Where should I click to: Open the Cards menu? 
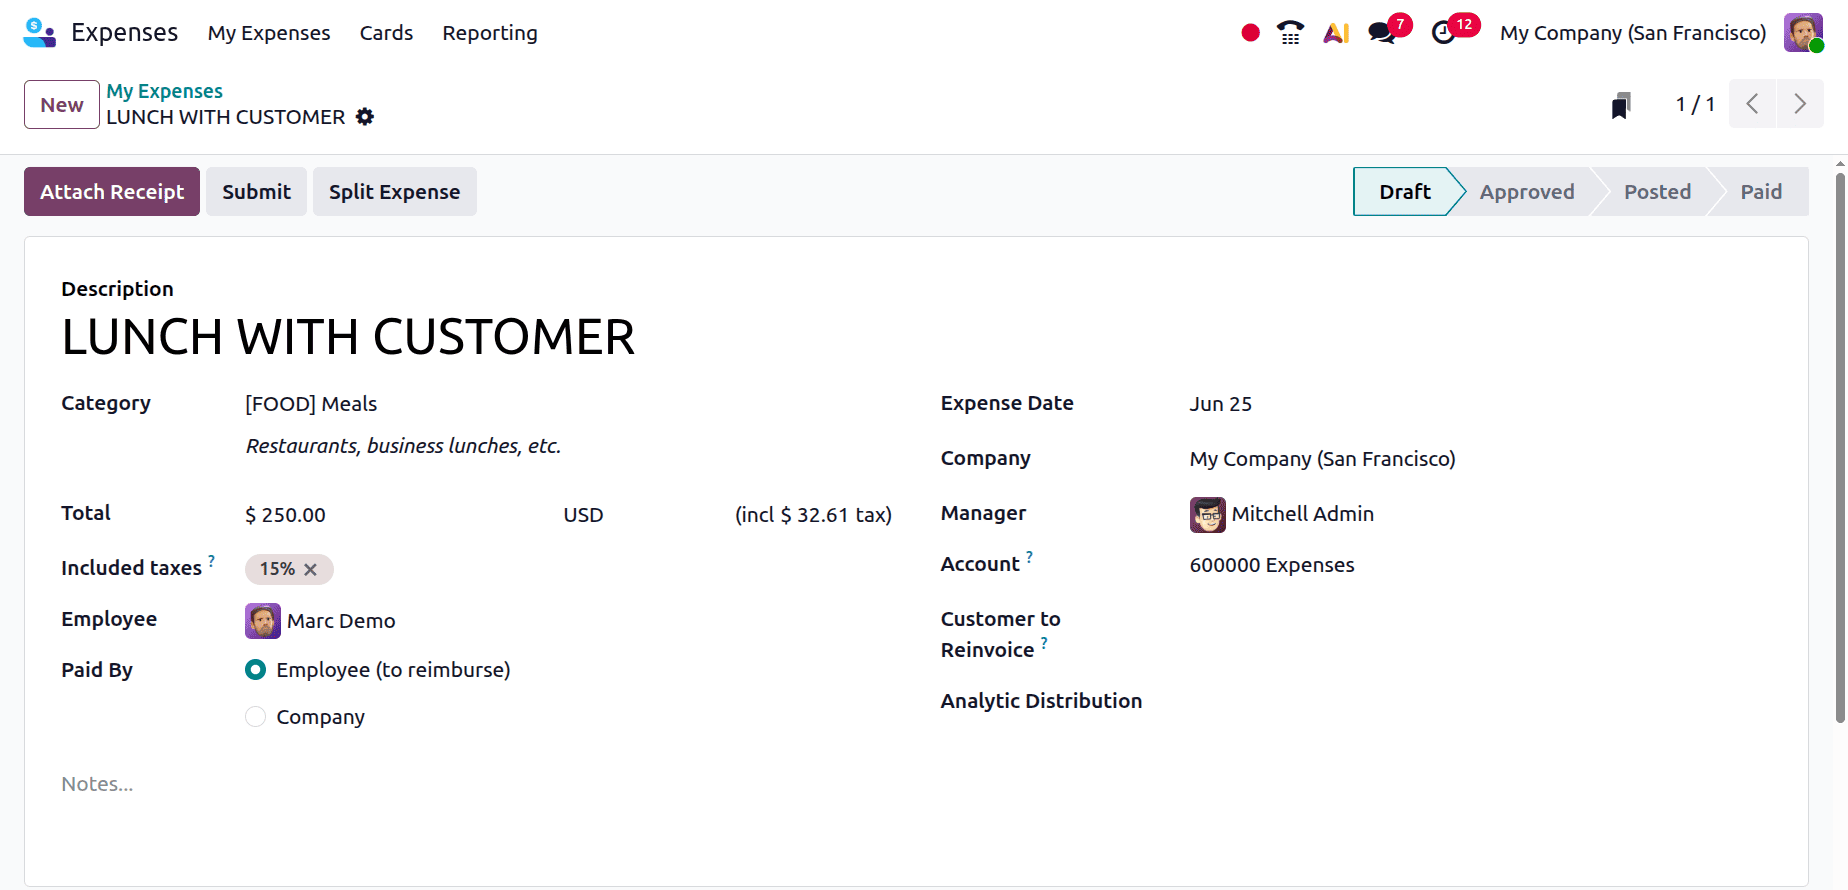[x=386, y=33]
